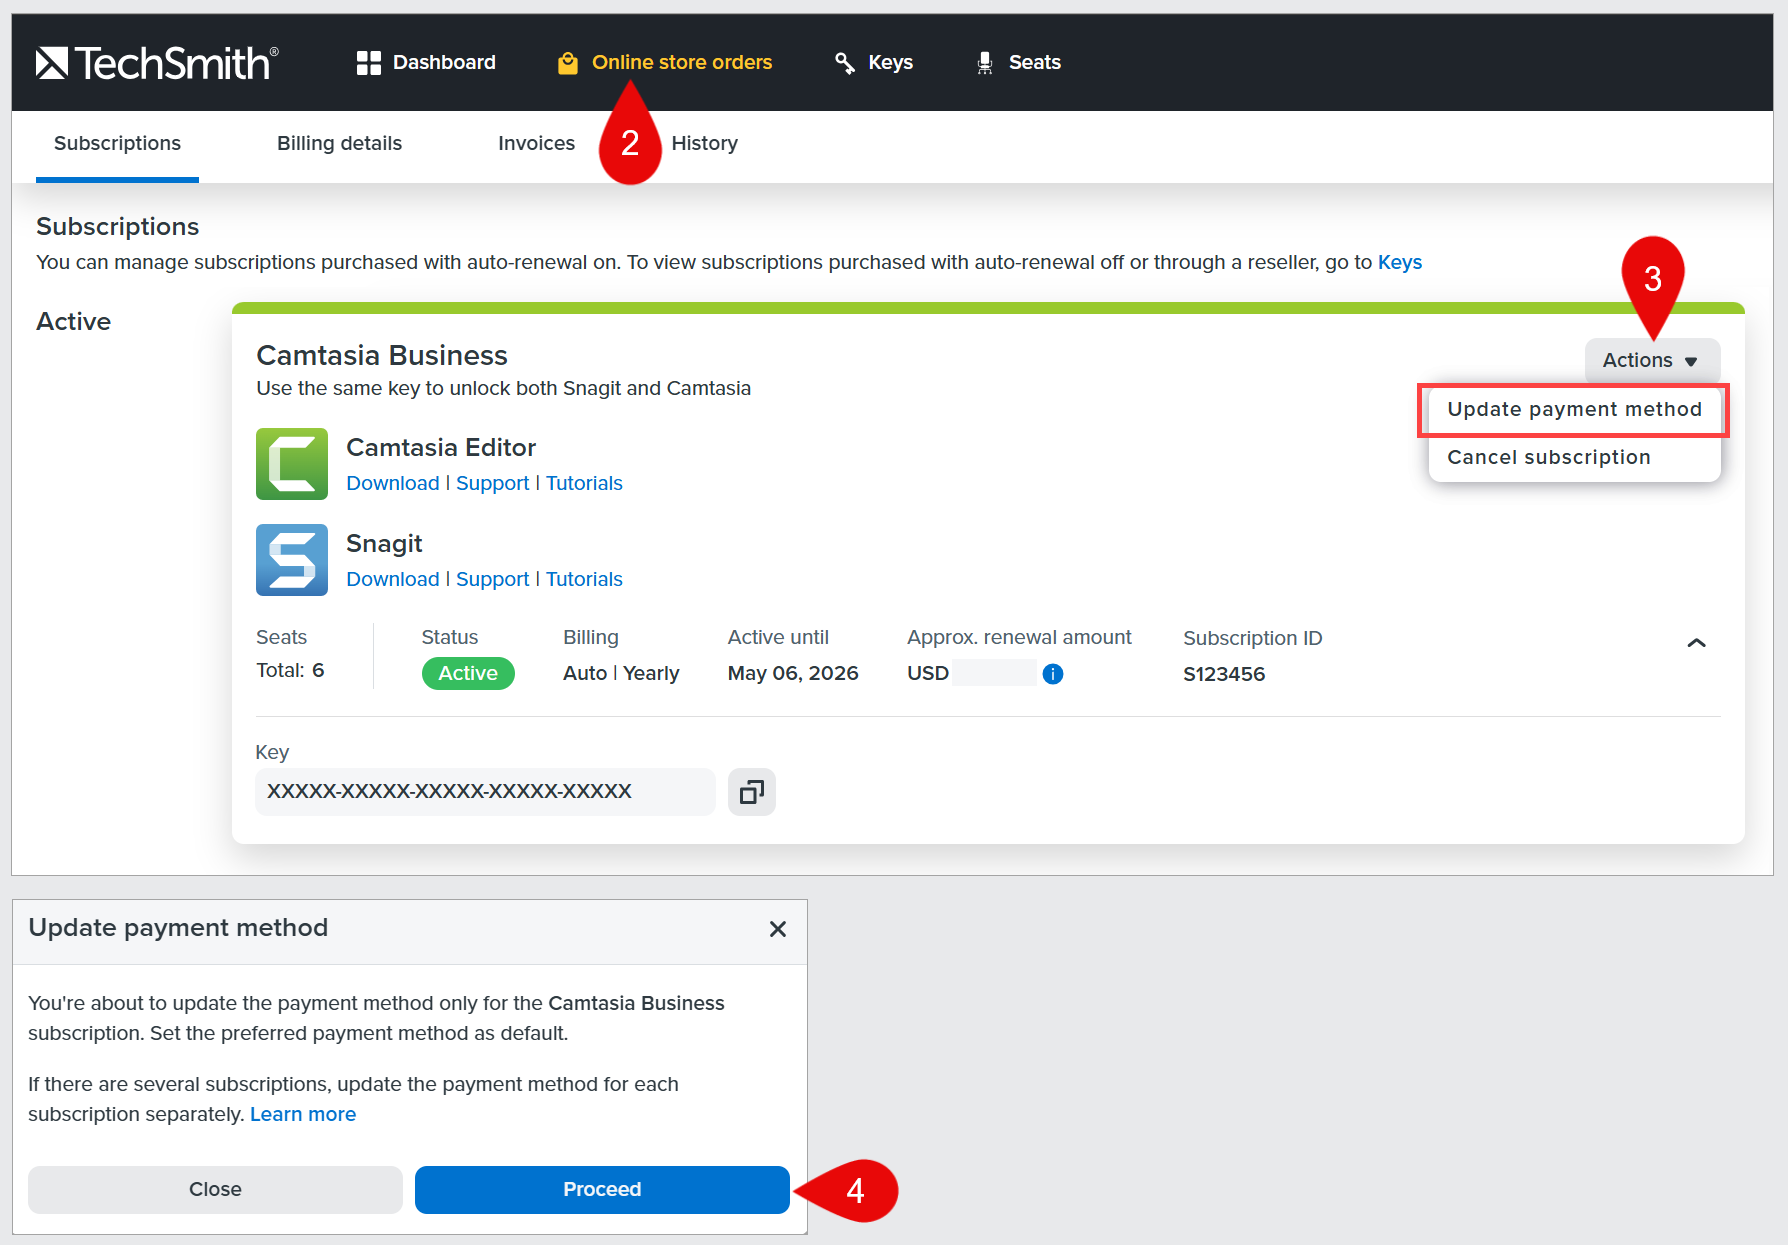
Task: Click the Proceed button
Action: point(602,1190)
